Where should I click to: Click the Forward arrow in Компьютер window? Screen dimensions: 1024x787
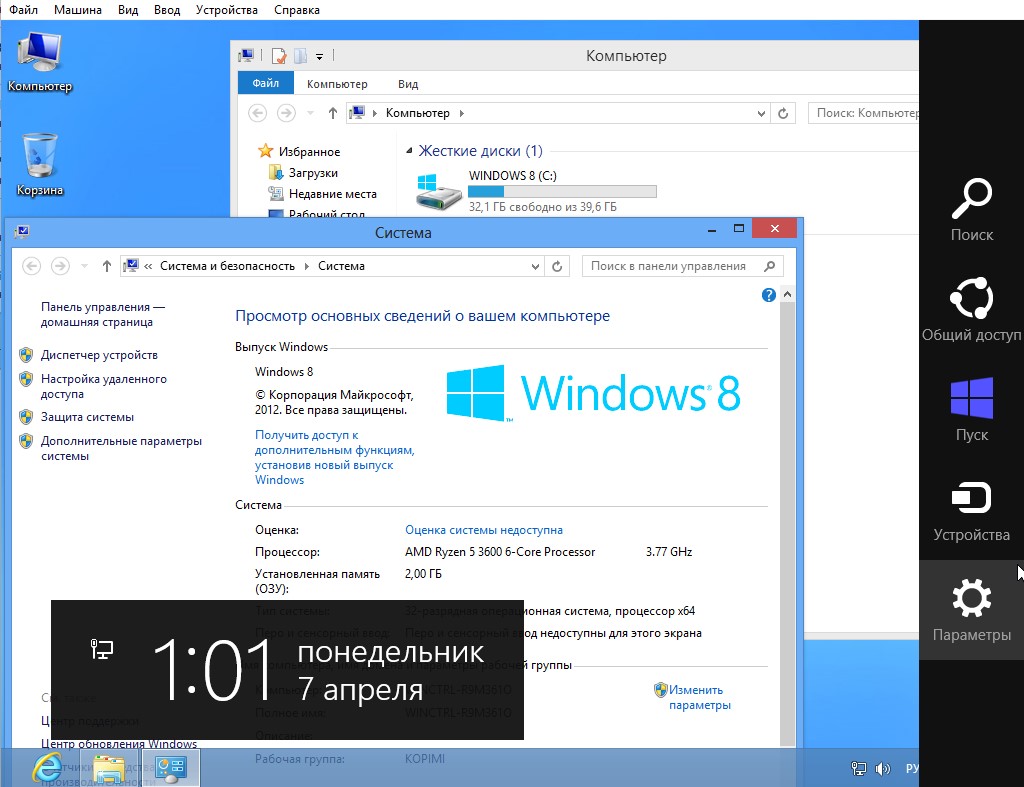(x=286, y=113)
